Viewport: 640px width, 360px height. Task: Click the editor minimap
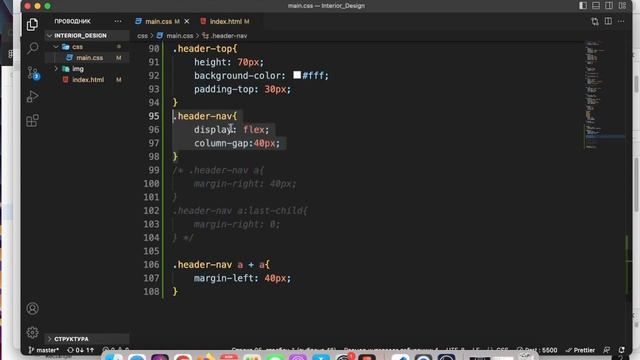coord(604,95)
